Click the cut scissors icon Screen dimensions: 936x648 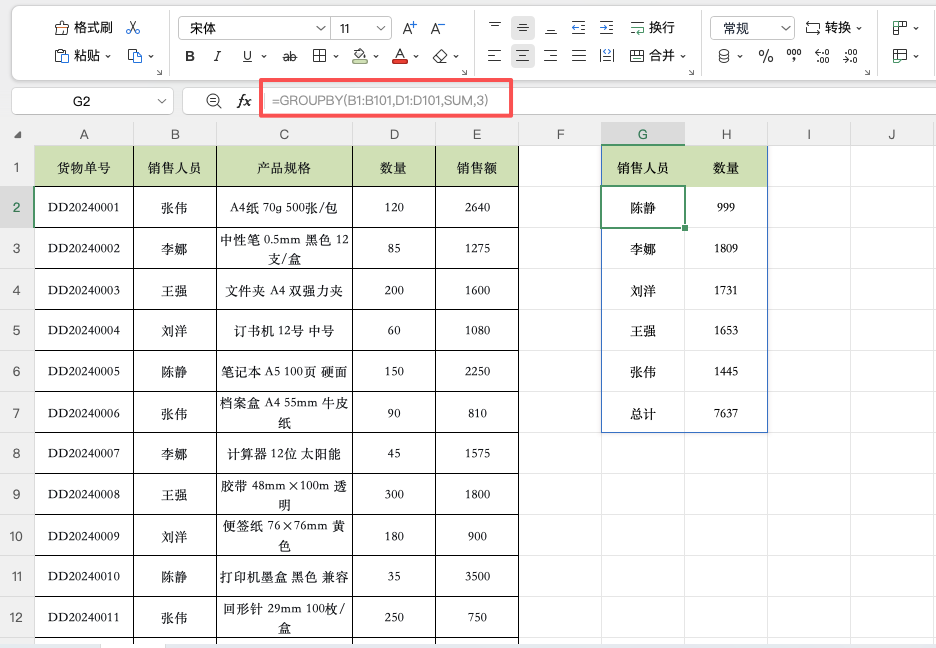[x=133, y=27]
